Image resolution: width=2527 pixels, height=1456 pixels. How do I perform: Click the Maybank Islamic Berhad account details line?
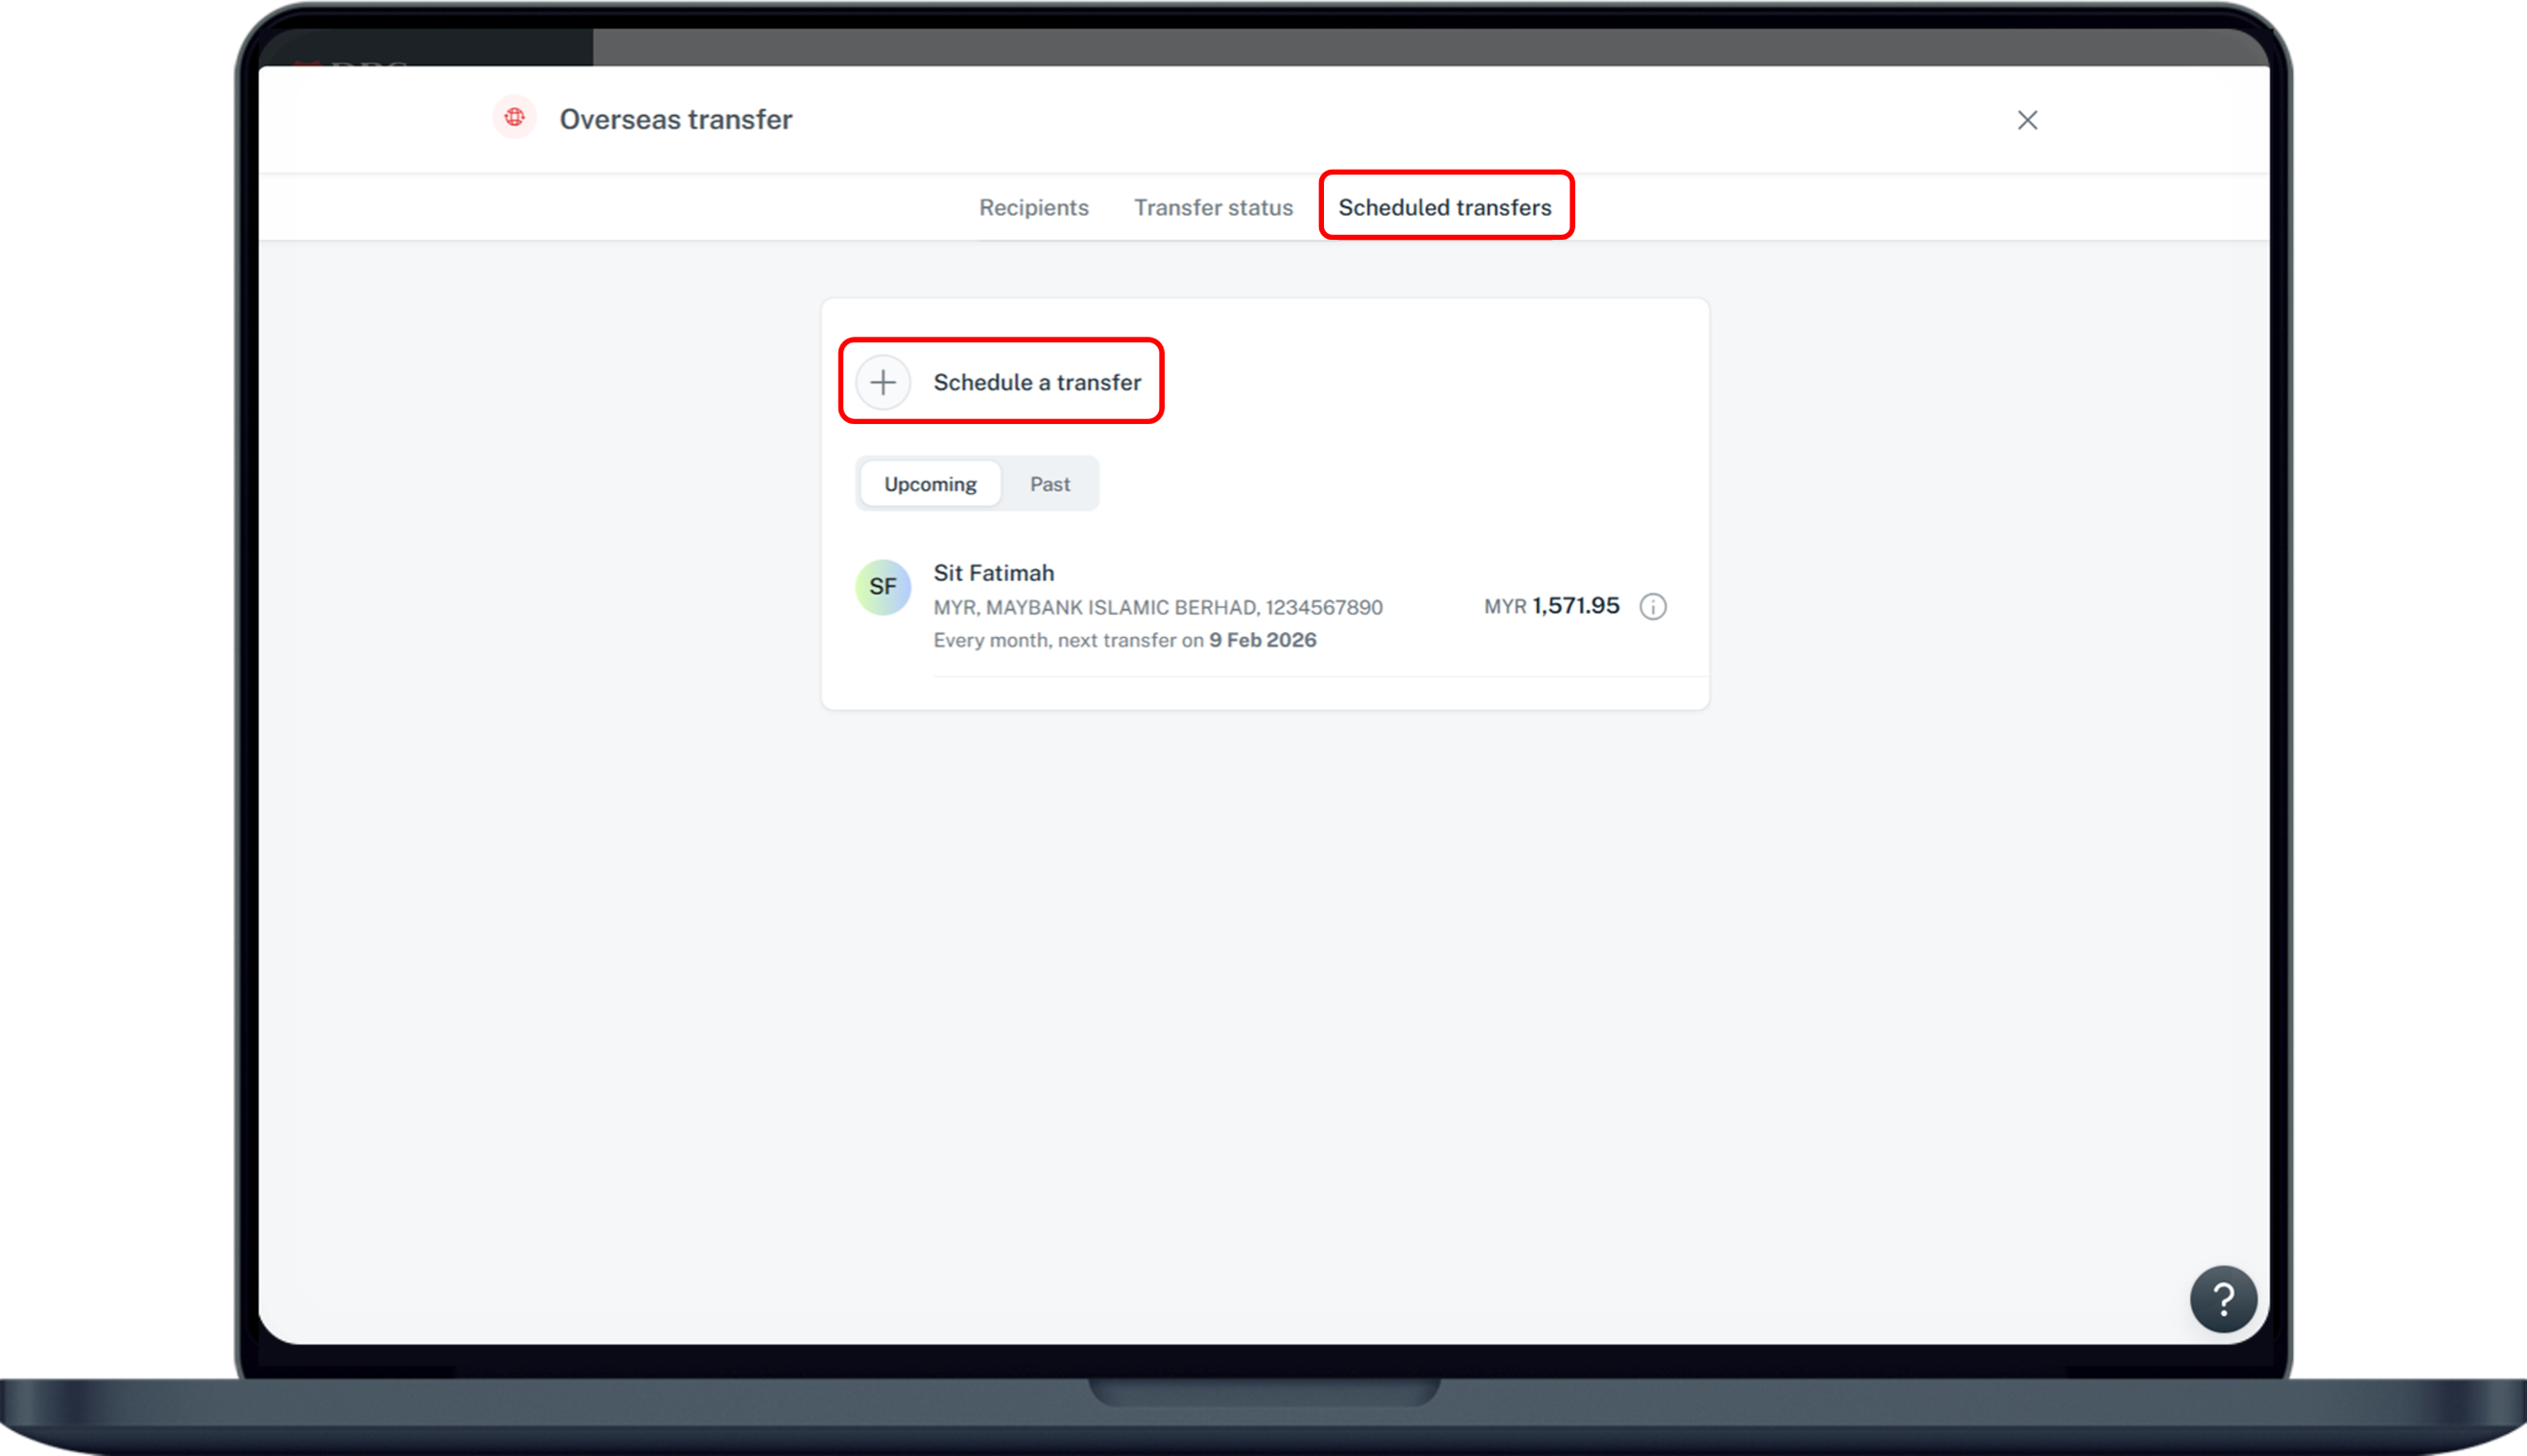click(x=1157, y=607)
